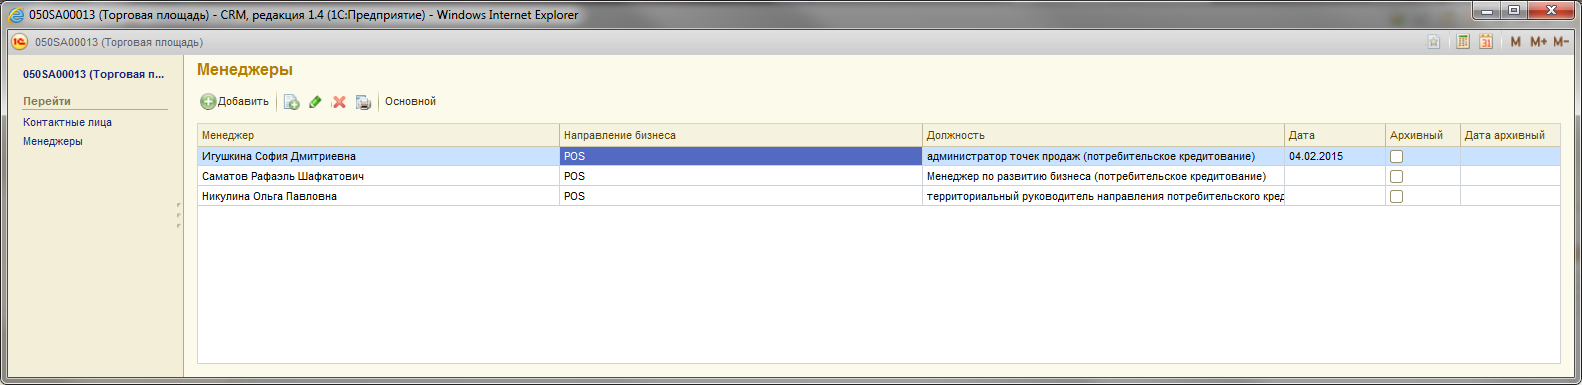The width and height of the screenshot is (1582, 385).
Task: Edit the selected row with green pencil icon
Action: coord(315,102)
